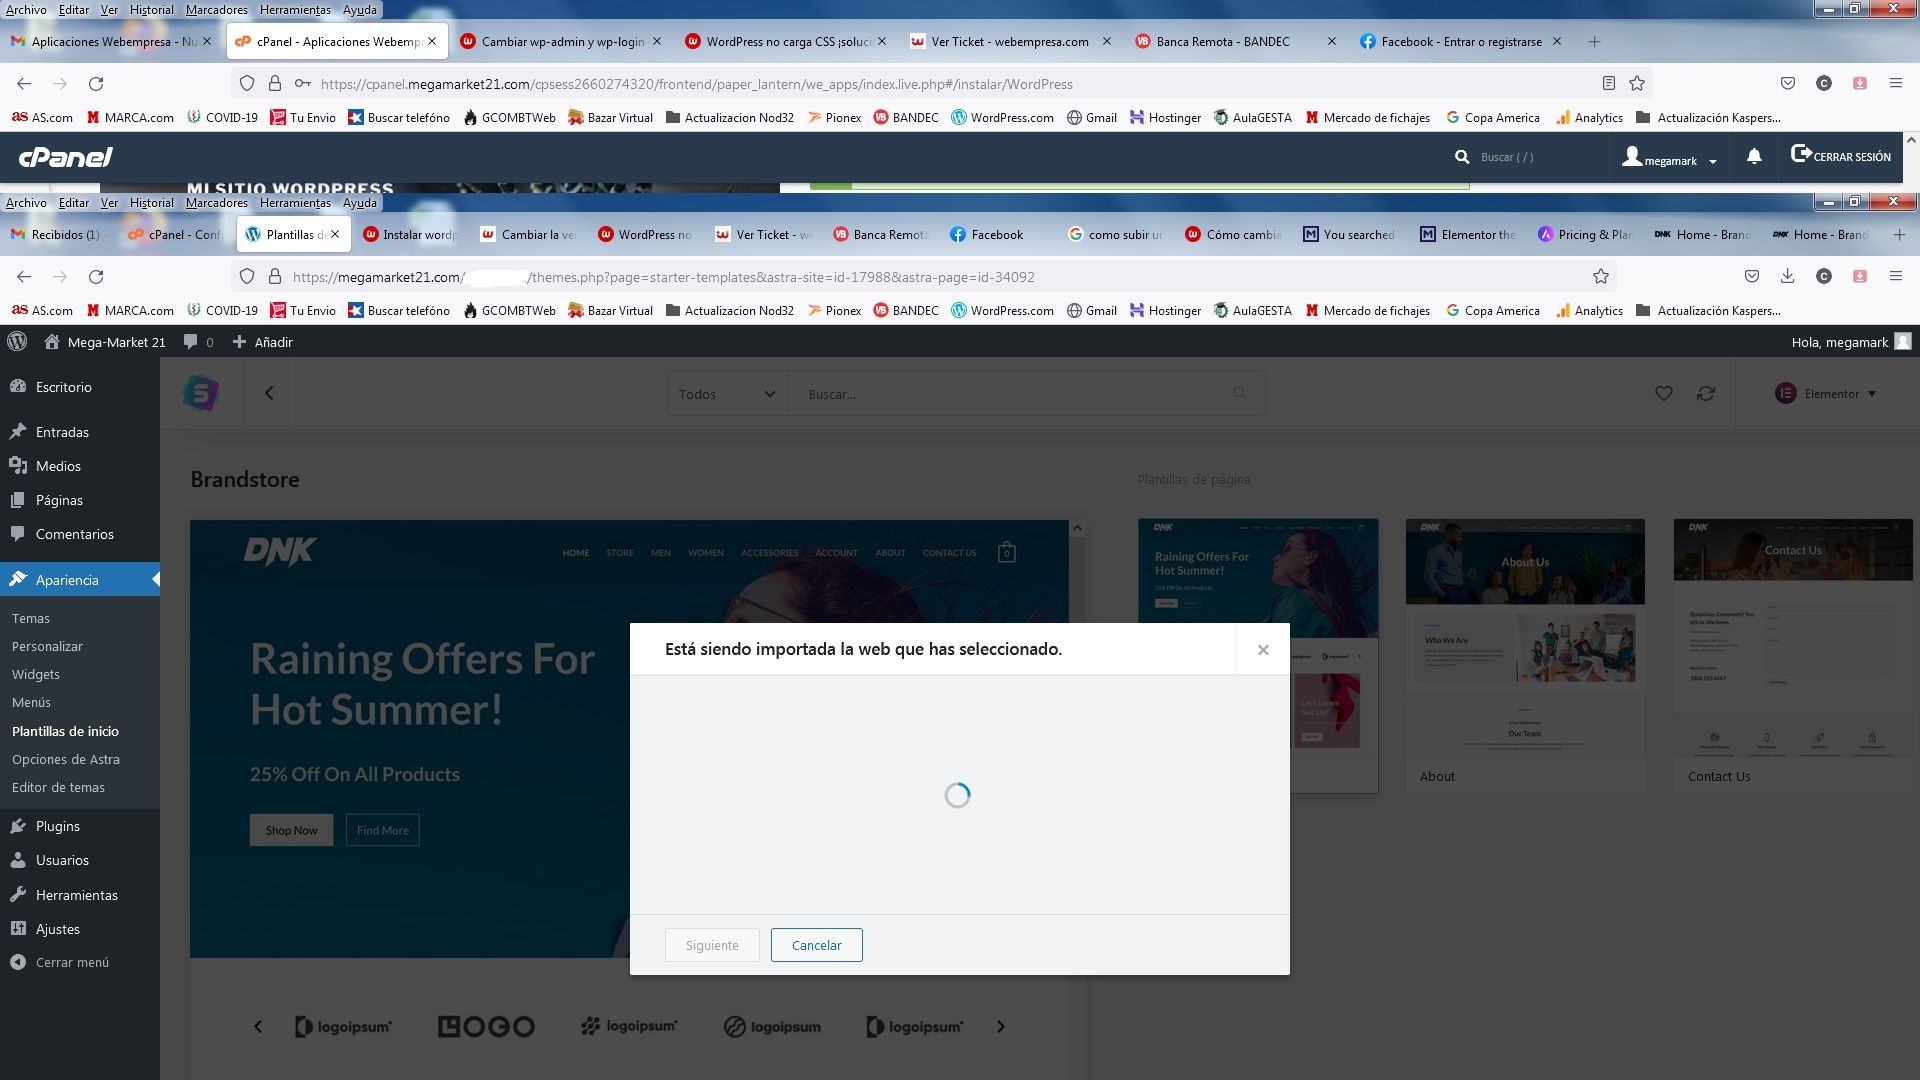Click the WordPress logo in admin bar
The image size is (1920, 1080).
17,342
